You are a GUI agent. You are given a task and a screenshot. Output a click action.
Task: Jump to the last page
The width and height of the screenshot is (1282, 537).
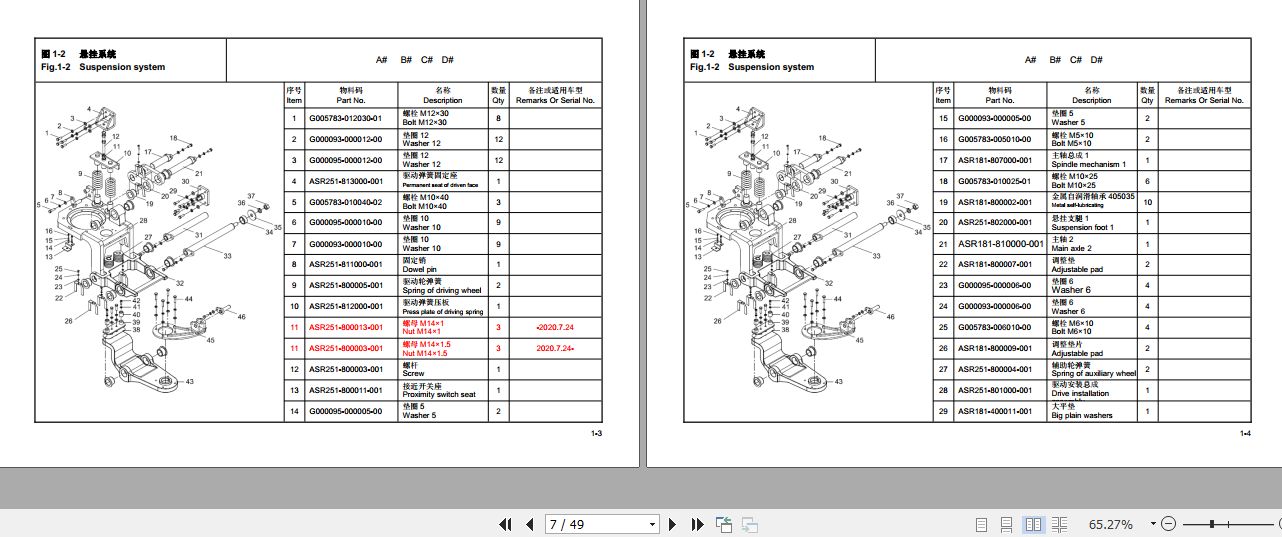[x=697, y=524]
